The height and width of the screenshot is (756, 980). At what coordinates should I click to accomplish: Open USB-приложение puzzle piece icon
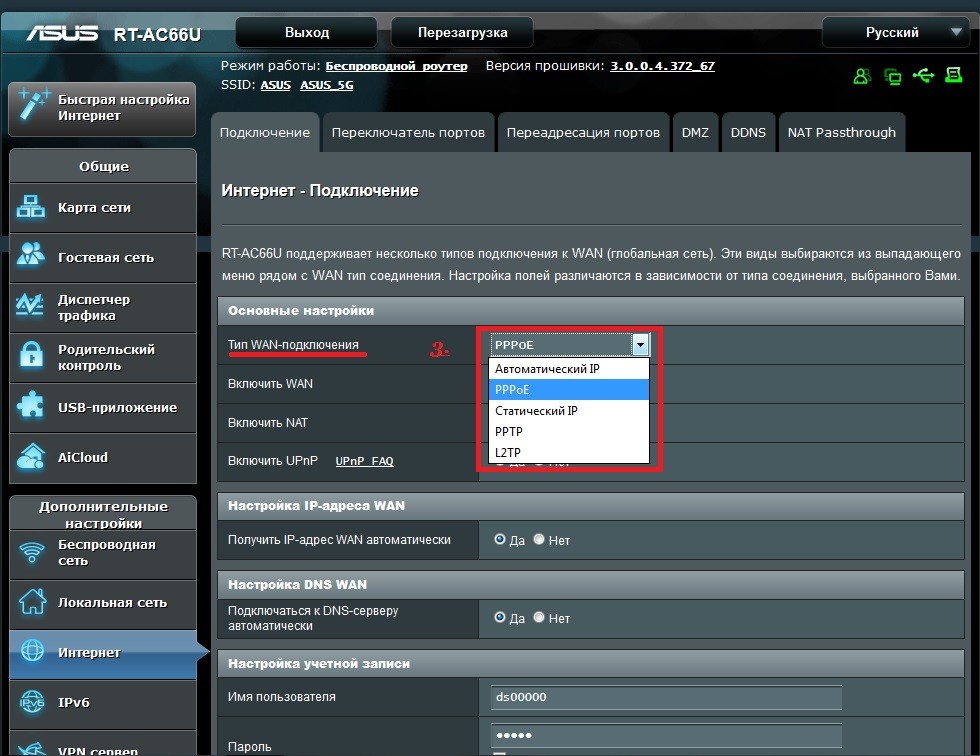[32, 407]
